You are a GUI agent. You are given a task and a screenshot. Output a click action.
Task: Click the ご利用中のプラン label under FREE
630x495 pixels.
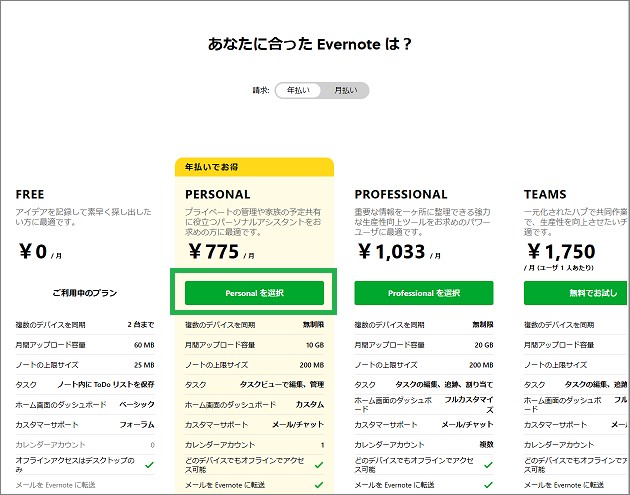(x=85, y=293)
